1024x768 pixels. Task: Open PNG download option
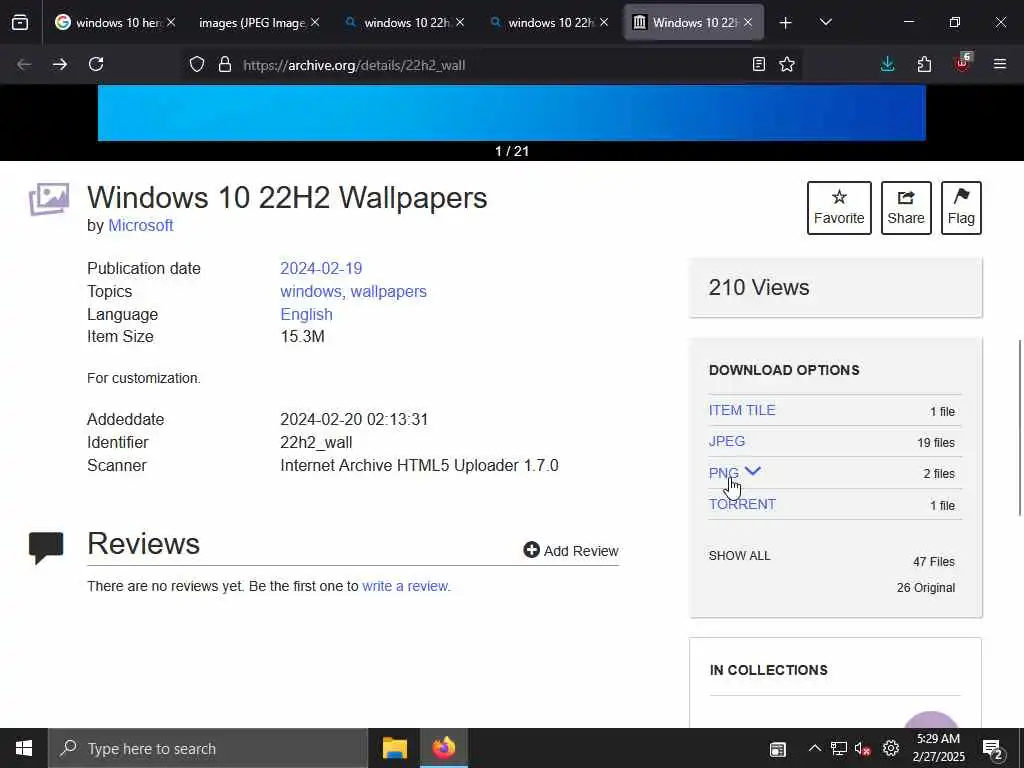724,473
